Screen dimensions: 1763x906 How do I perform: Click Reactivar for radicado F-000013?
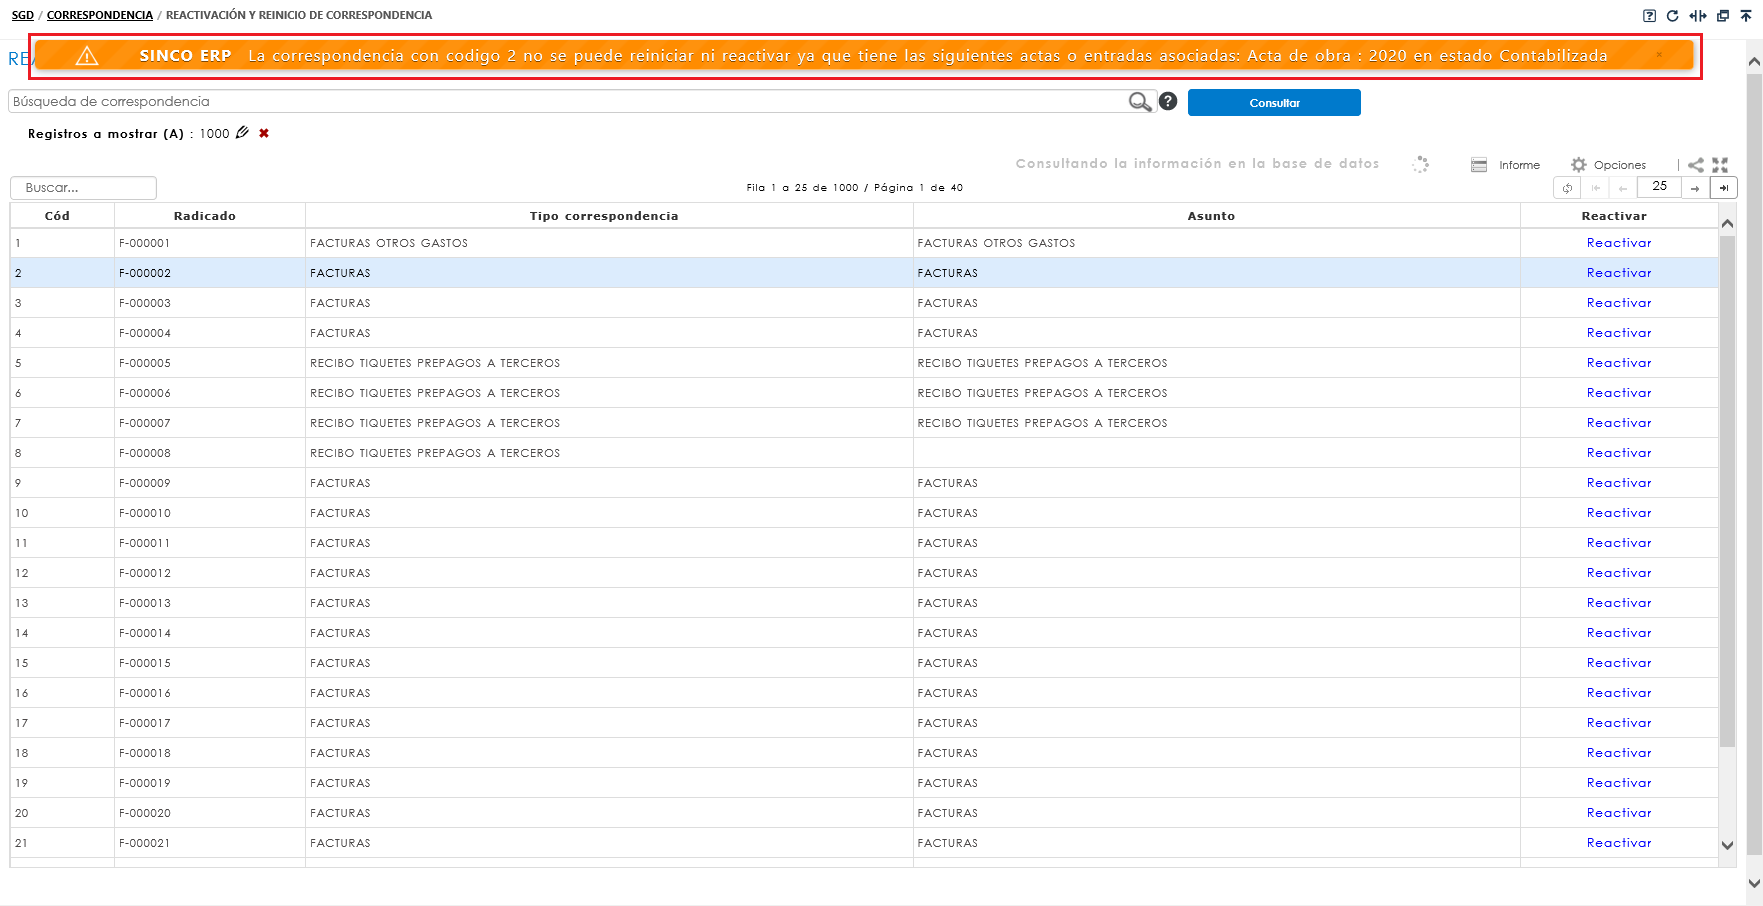point(1619,603)
